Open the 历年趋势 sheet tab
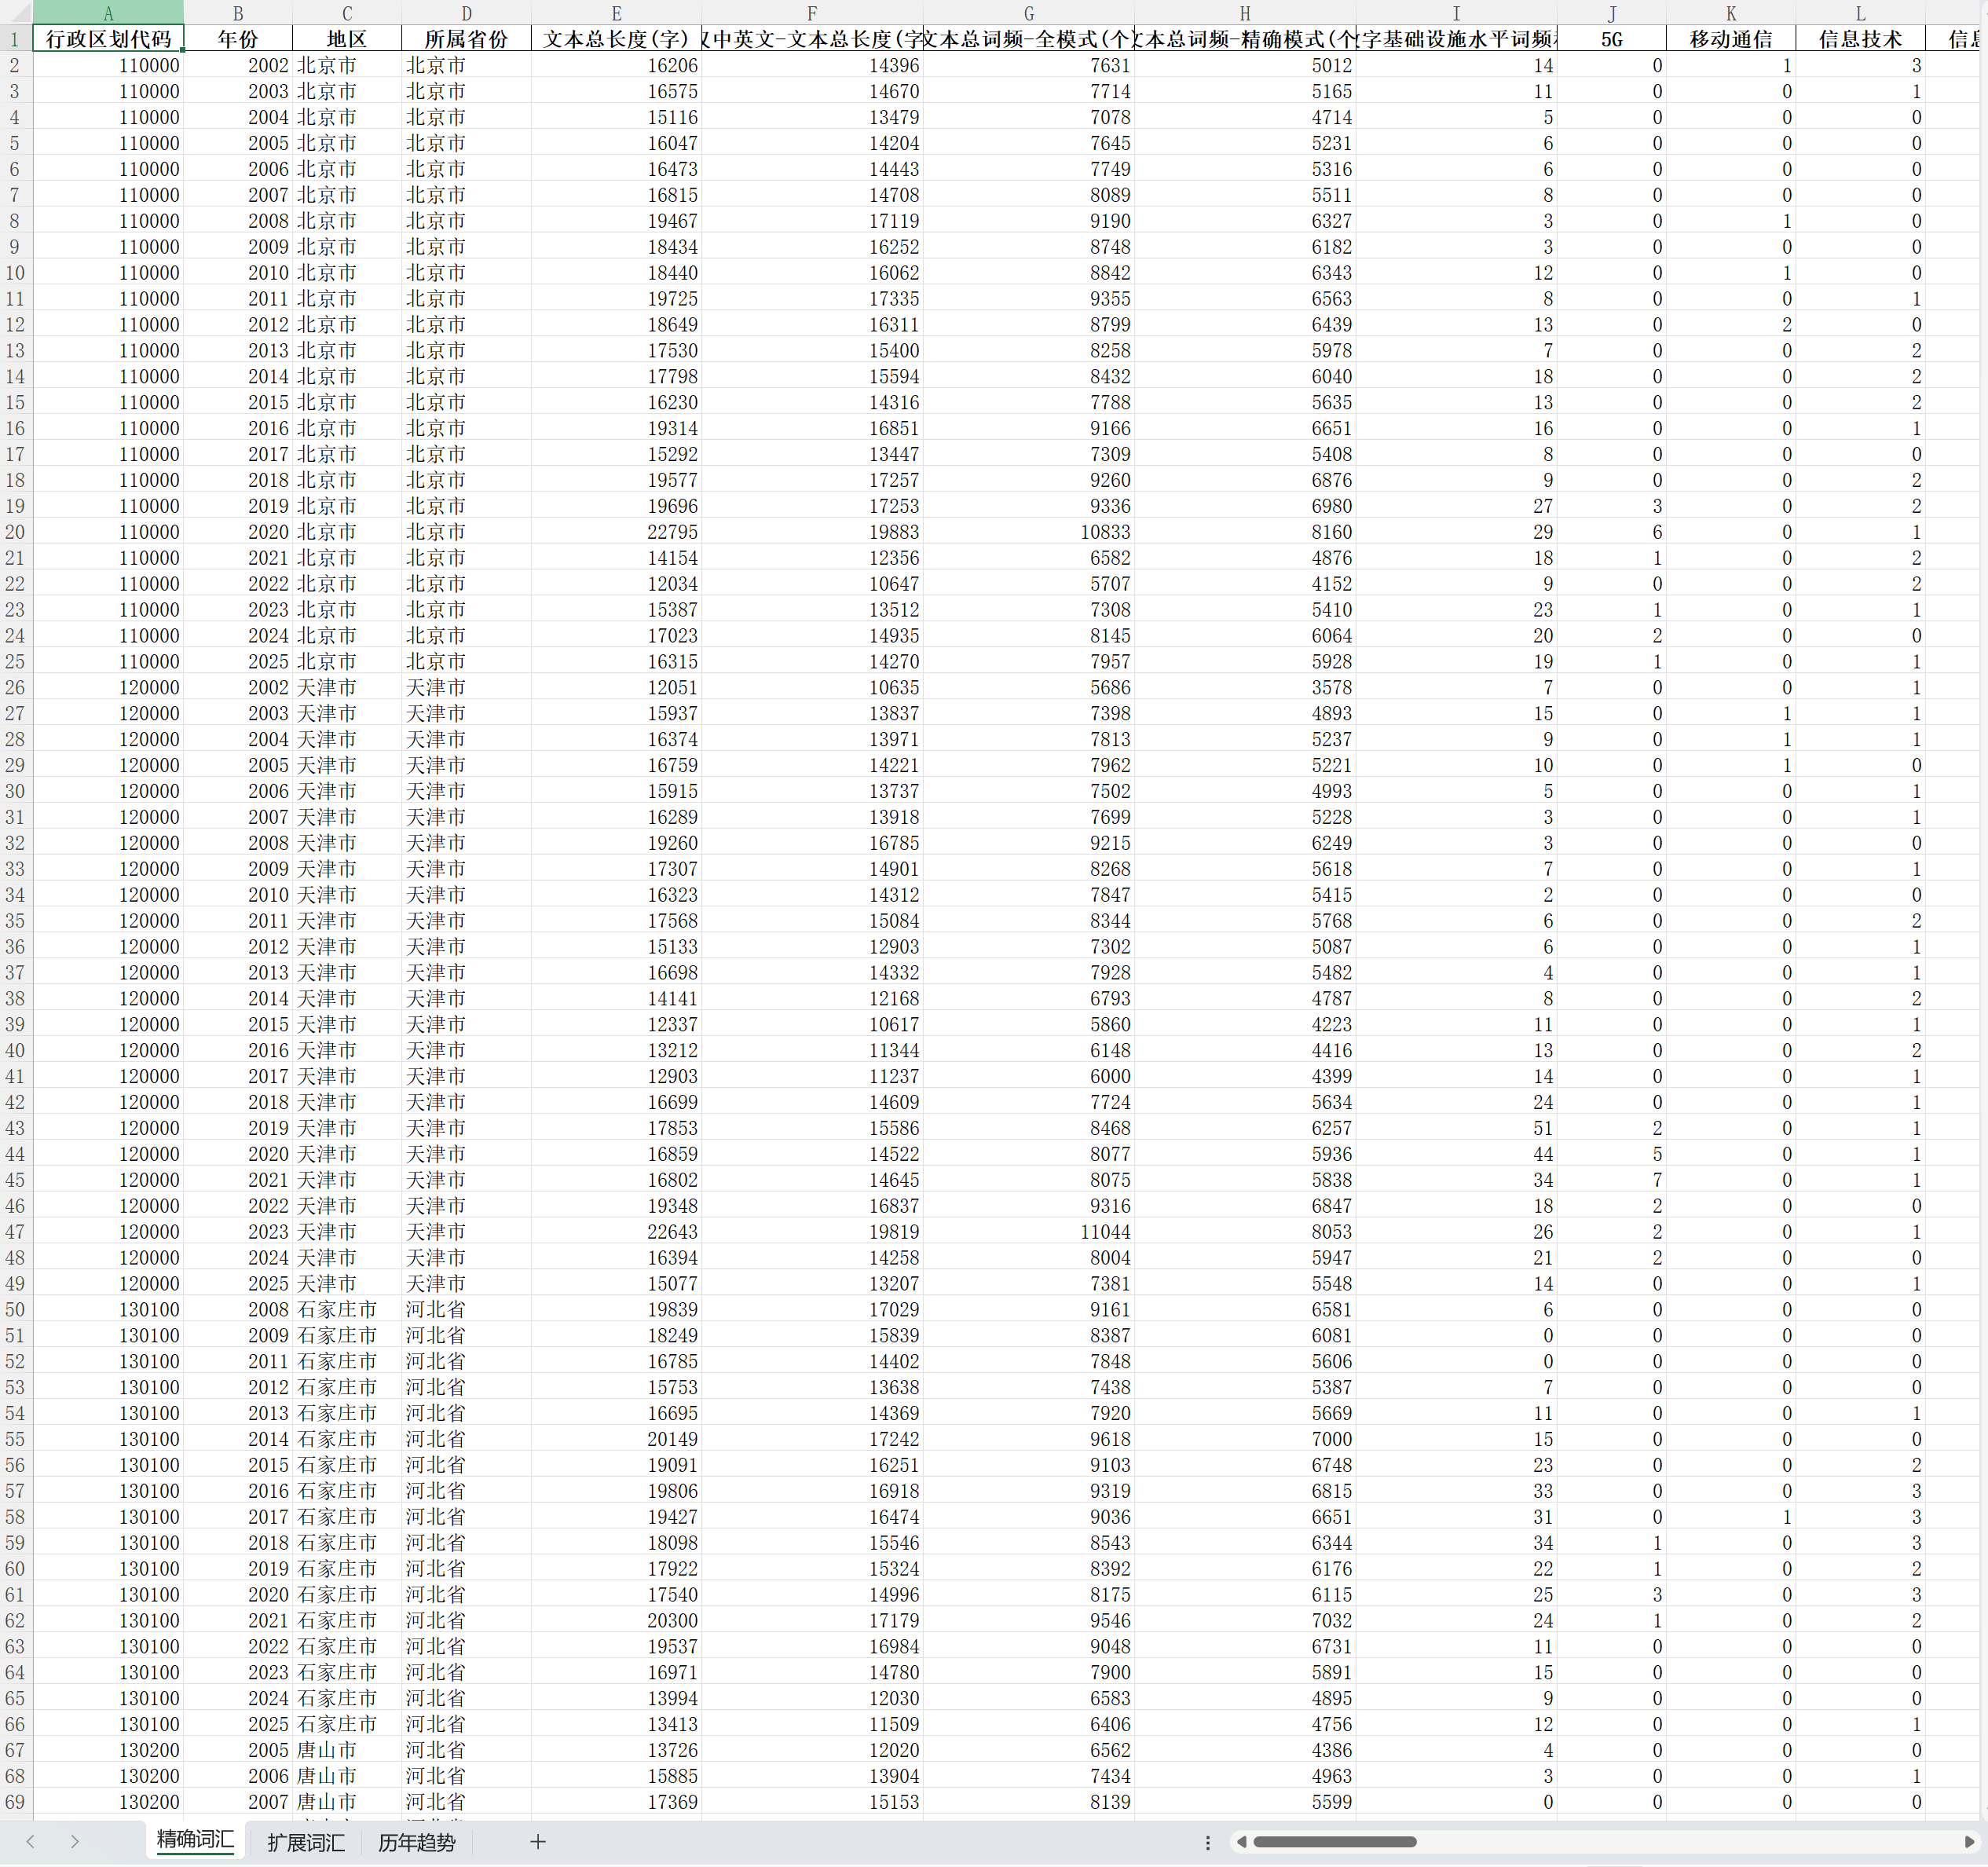This screenshot has height=1867, width=1988. tap(417, 1843)
